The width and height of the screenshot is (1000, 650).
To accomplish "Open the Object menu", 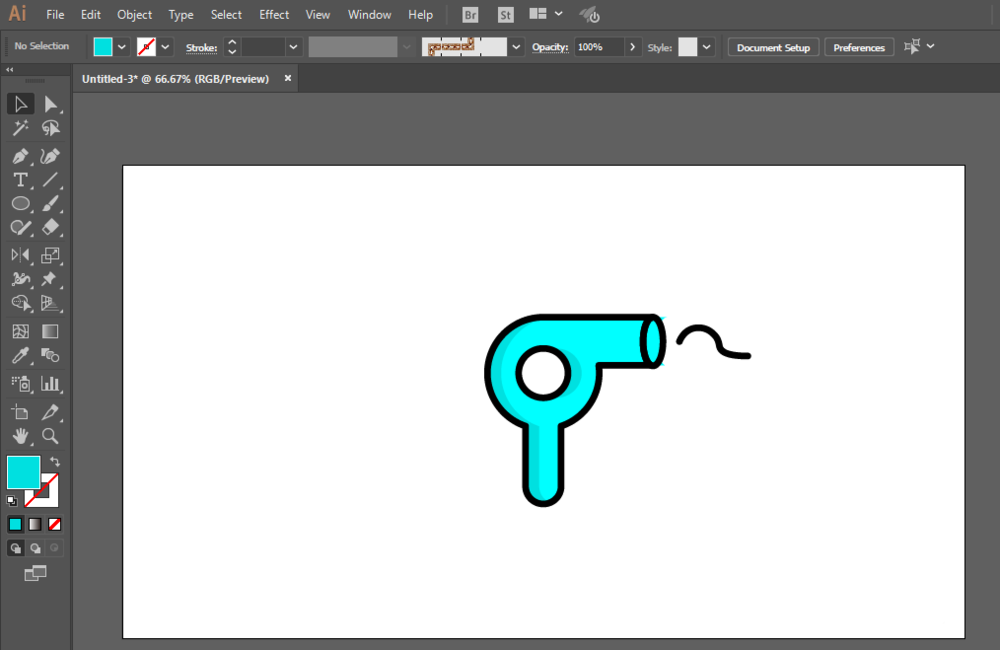I will click(134, 15).
